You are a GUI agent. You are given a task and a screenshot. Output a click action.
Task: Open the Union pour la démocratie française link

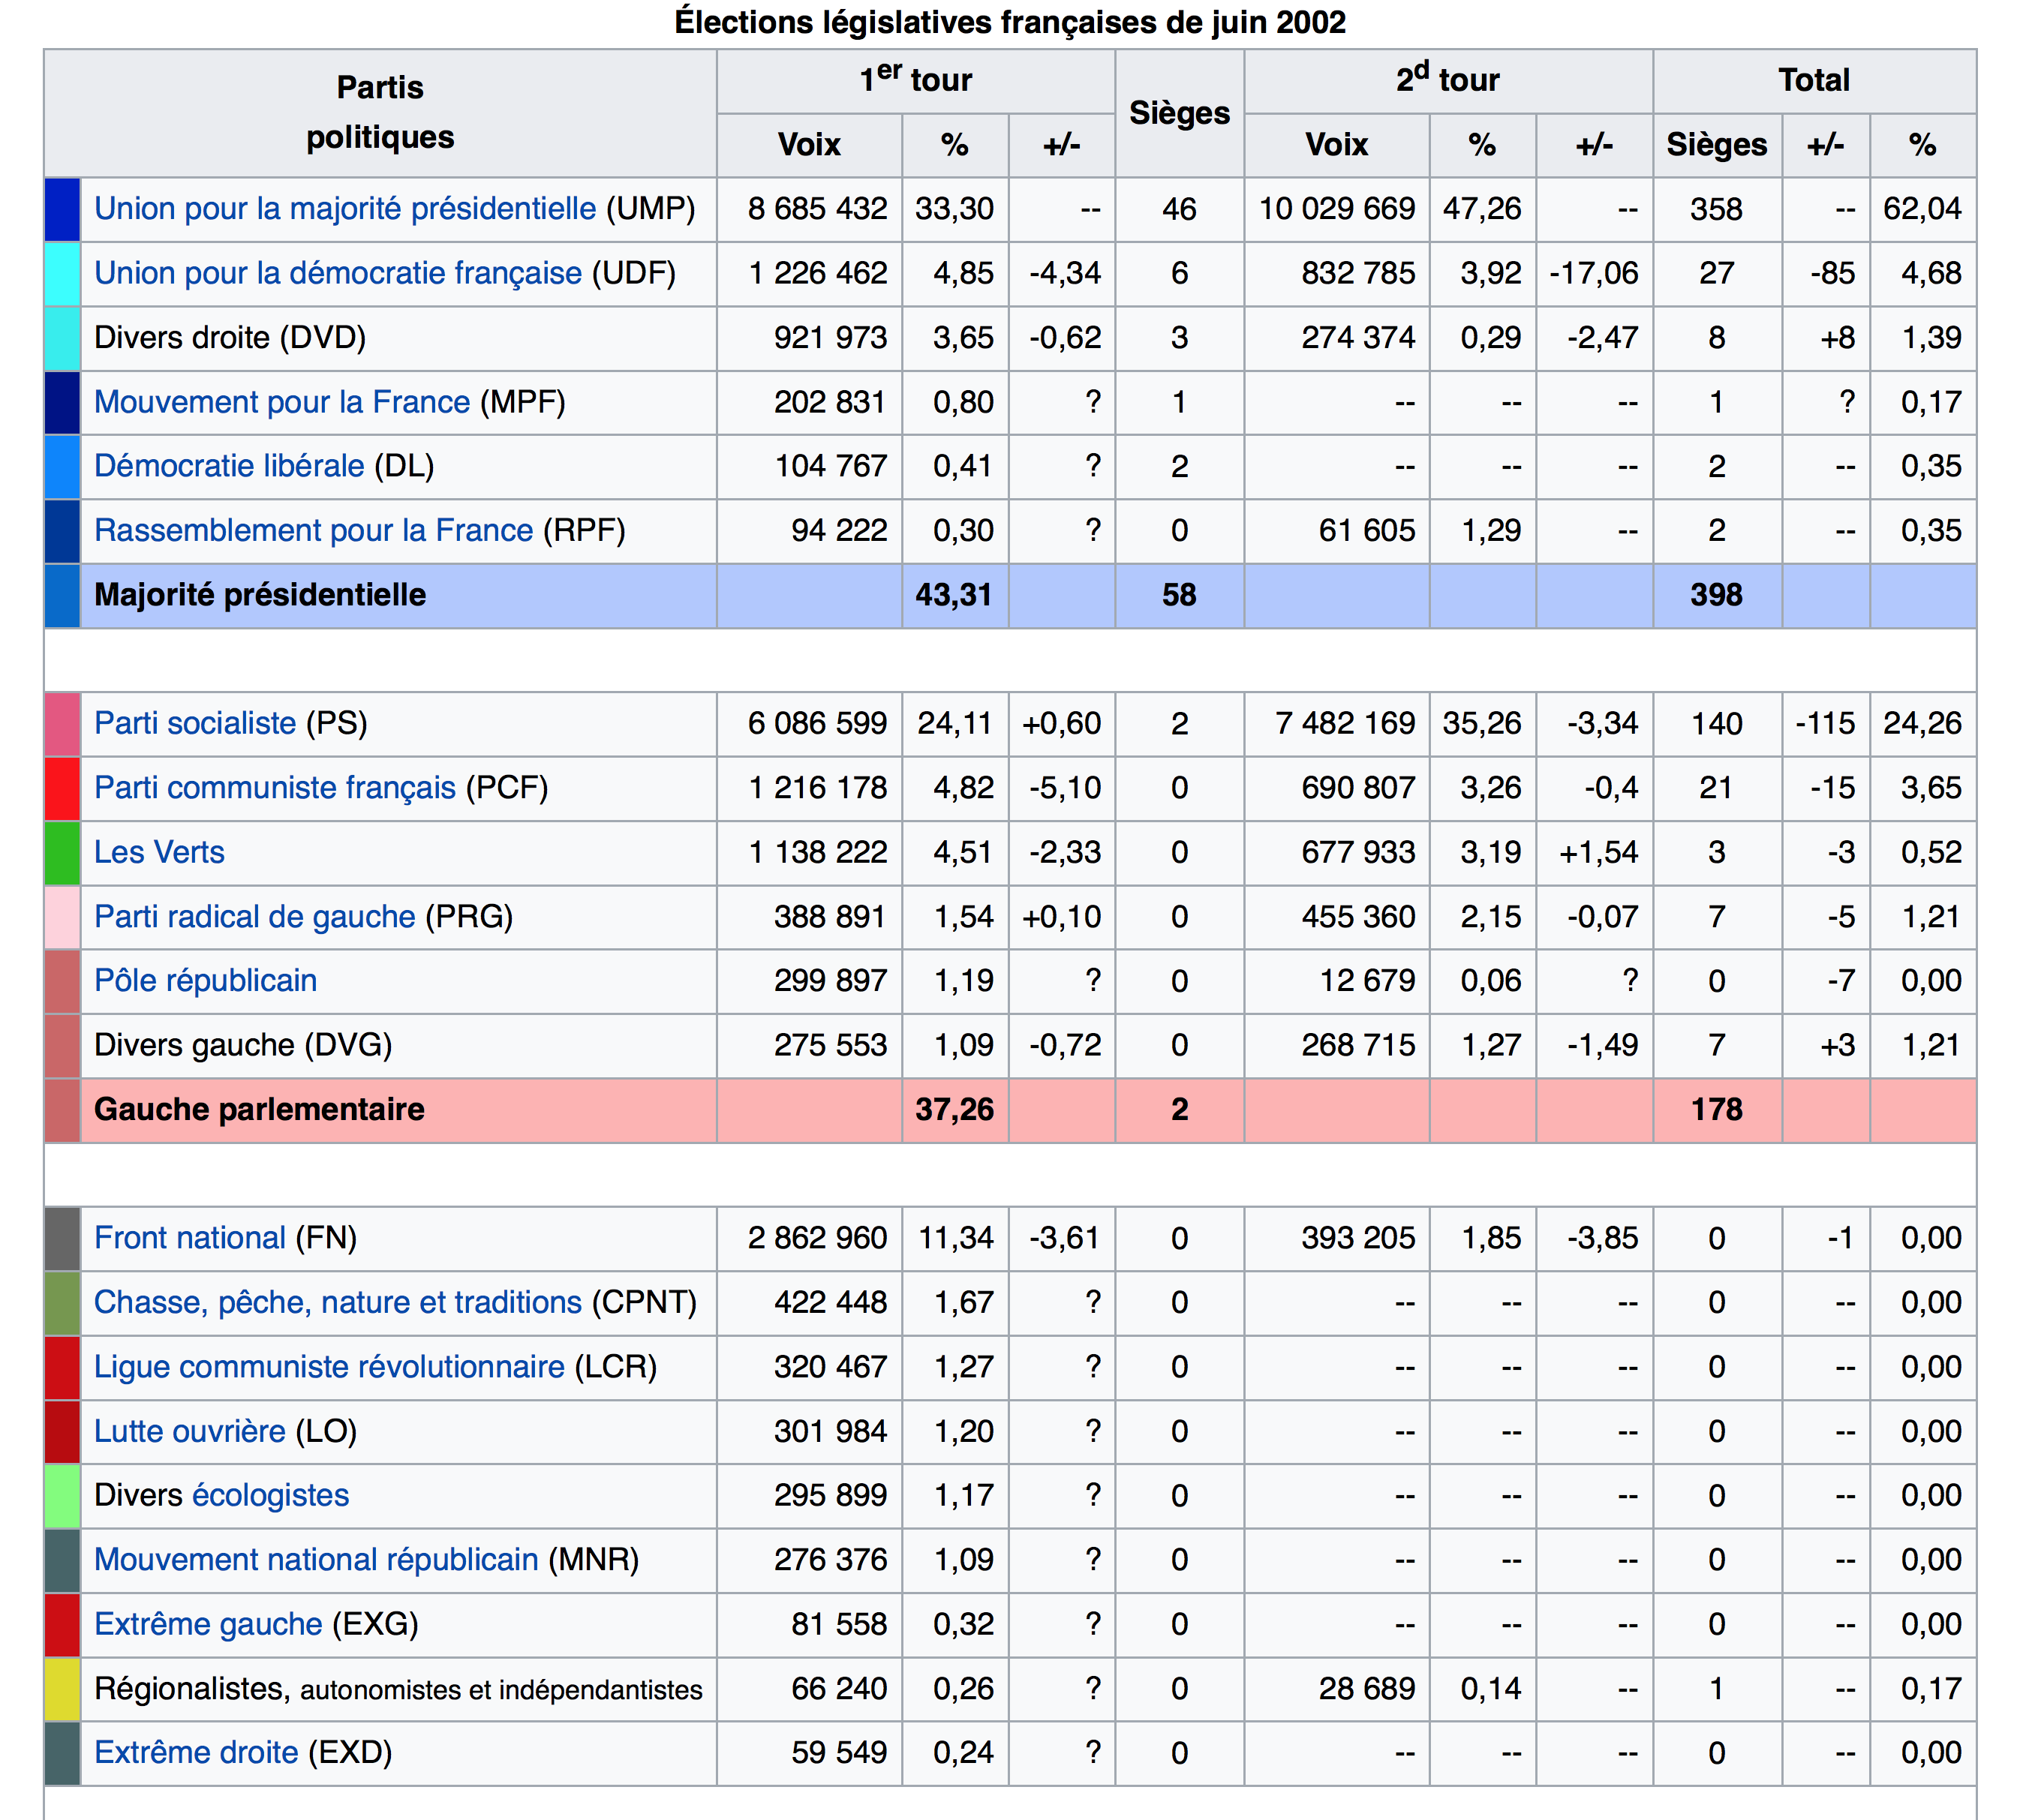coord(338,273)
